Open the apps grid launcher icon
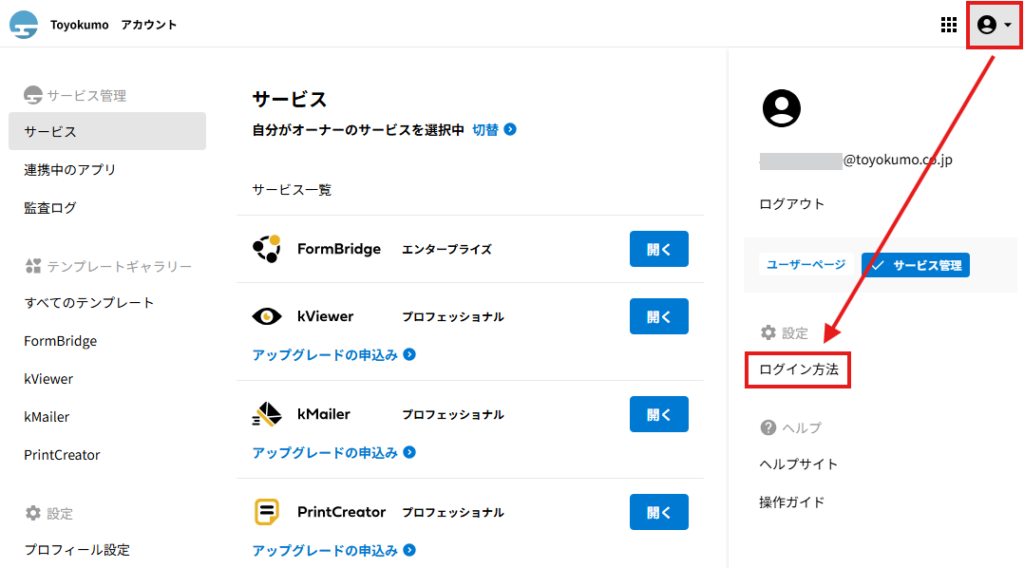 (949, 25)
